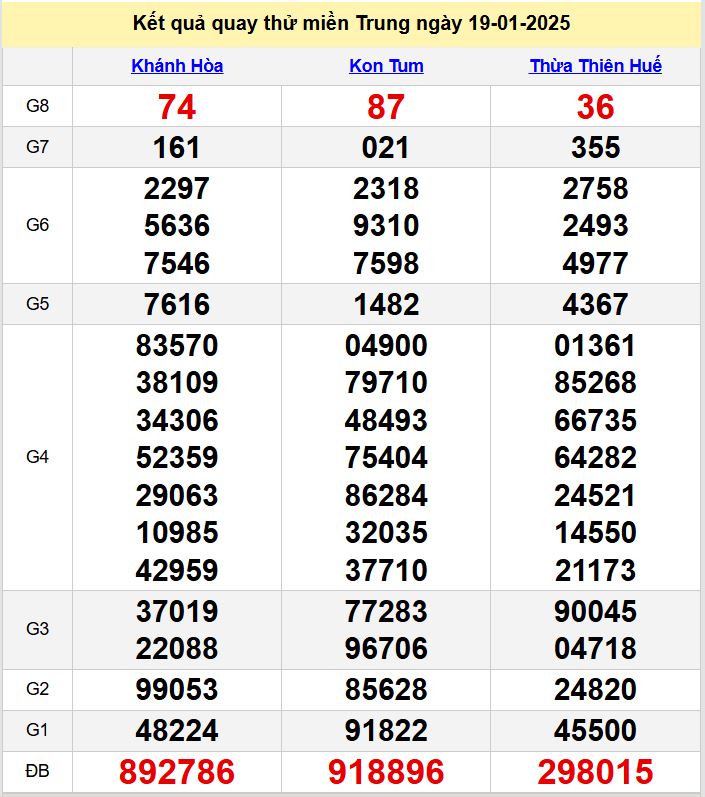This screenshot has height=797, width=705.
Task: Select the G3 row label
Action: pyautogui.click(x=37, y=629)
